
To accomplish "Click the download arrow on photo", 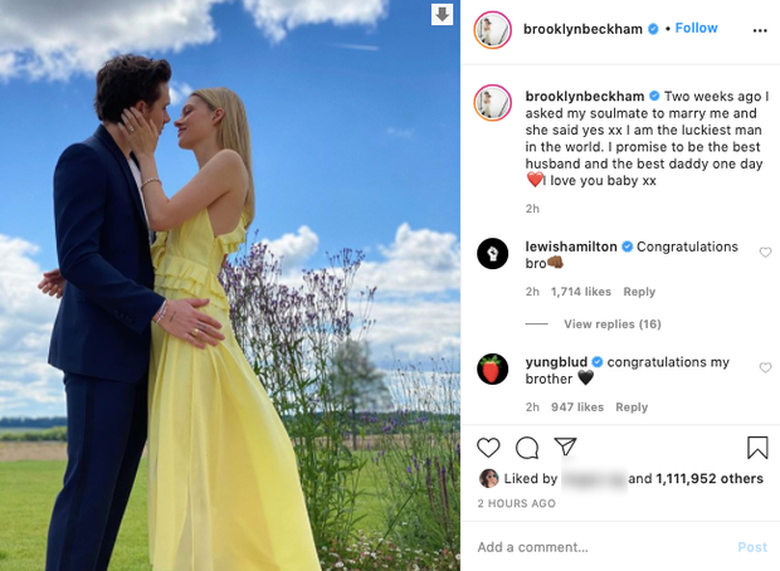I will (x=442, y=15).
